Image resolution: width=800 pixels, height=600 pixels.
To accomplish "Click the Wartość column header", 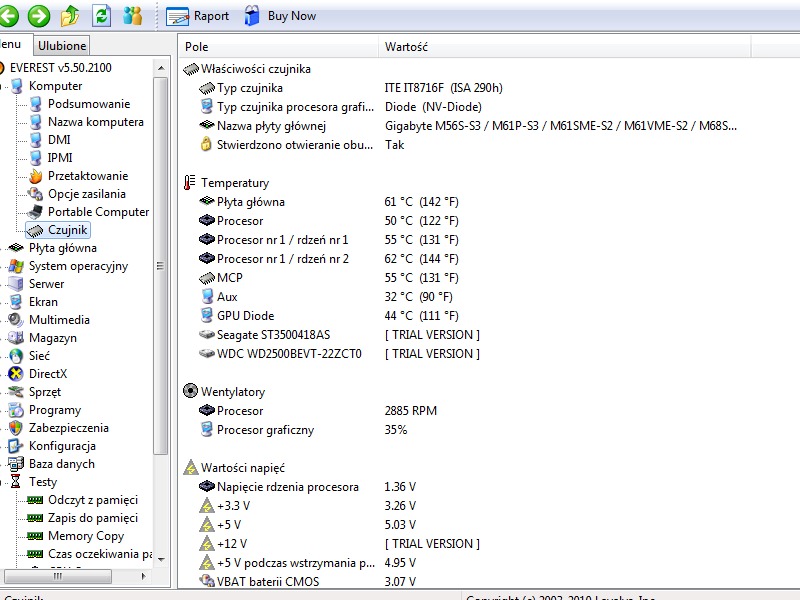I will point(407,47).
